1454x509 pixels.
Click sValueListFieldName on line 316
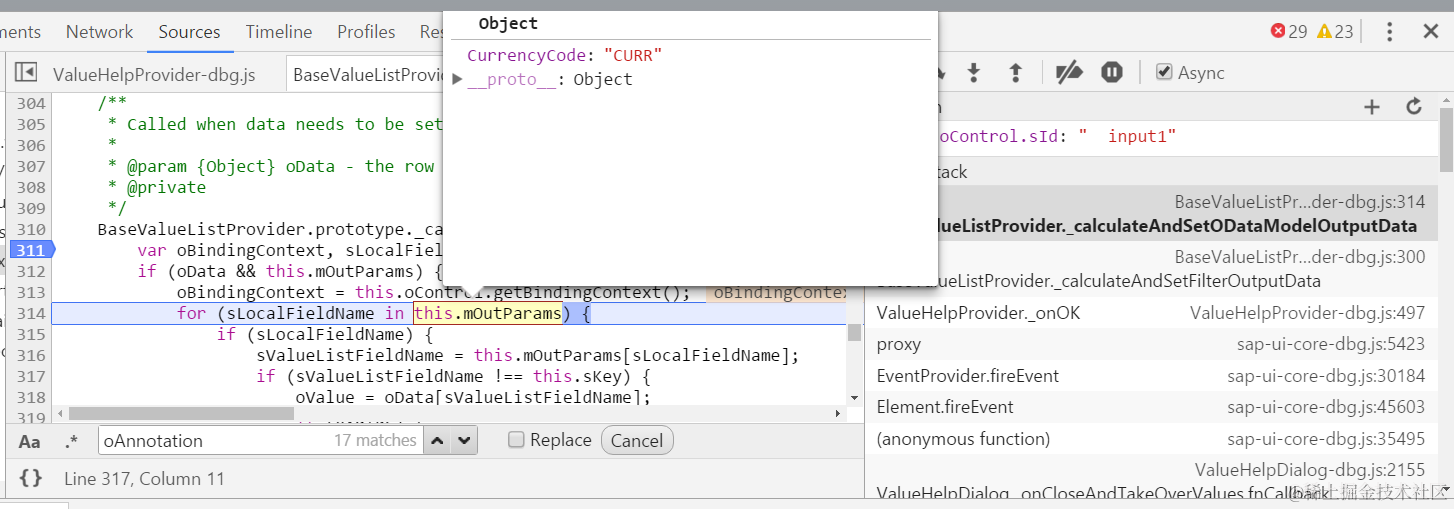click(x=355, y=355)
